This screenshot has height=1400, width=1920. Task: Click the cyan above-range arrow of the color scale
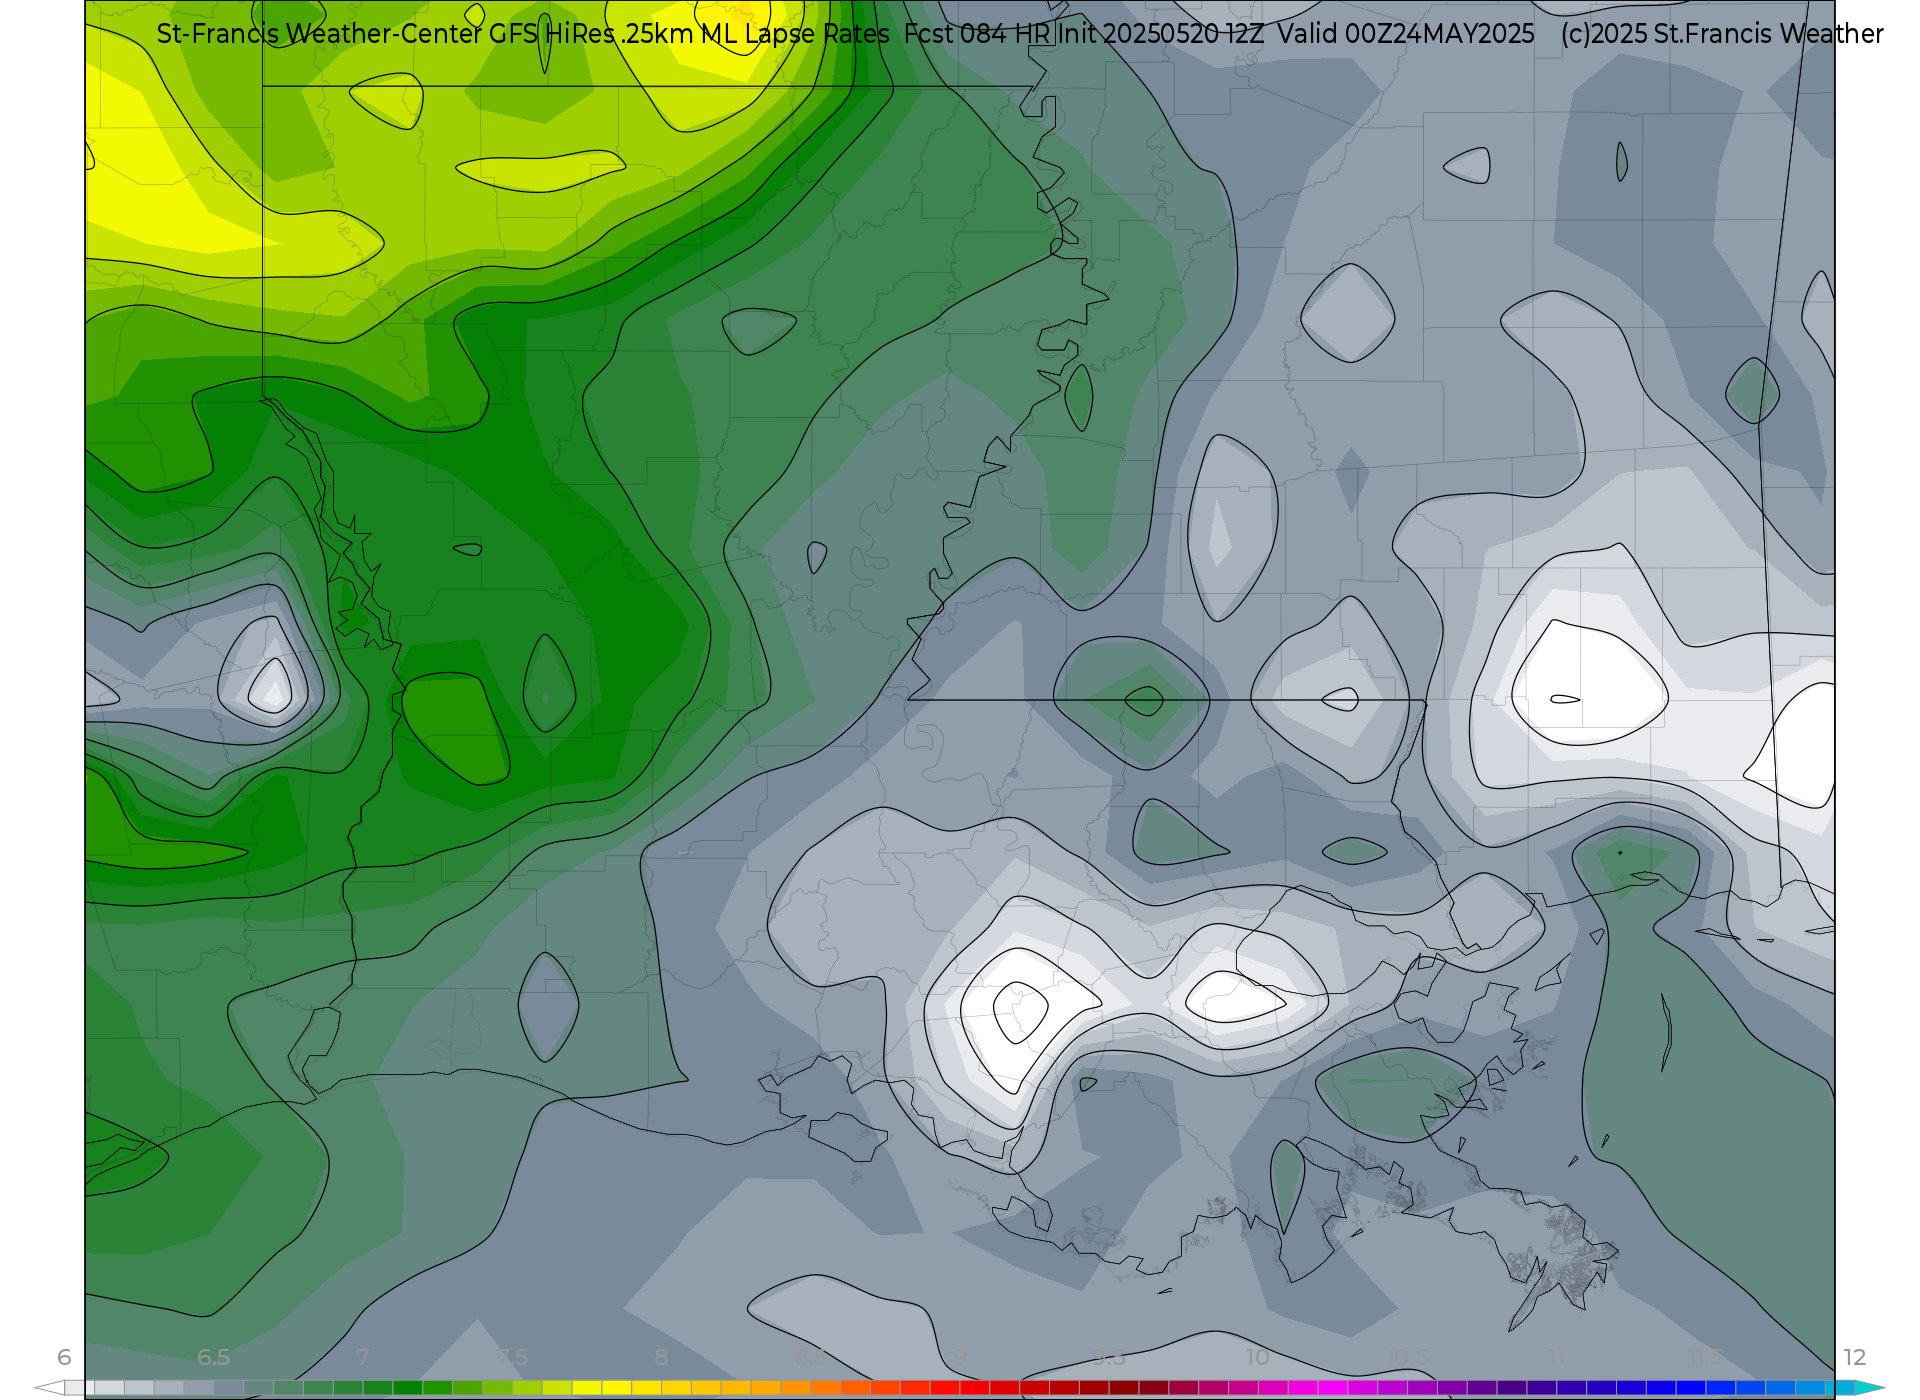(1869, 1388)
